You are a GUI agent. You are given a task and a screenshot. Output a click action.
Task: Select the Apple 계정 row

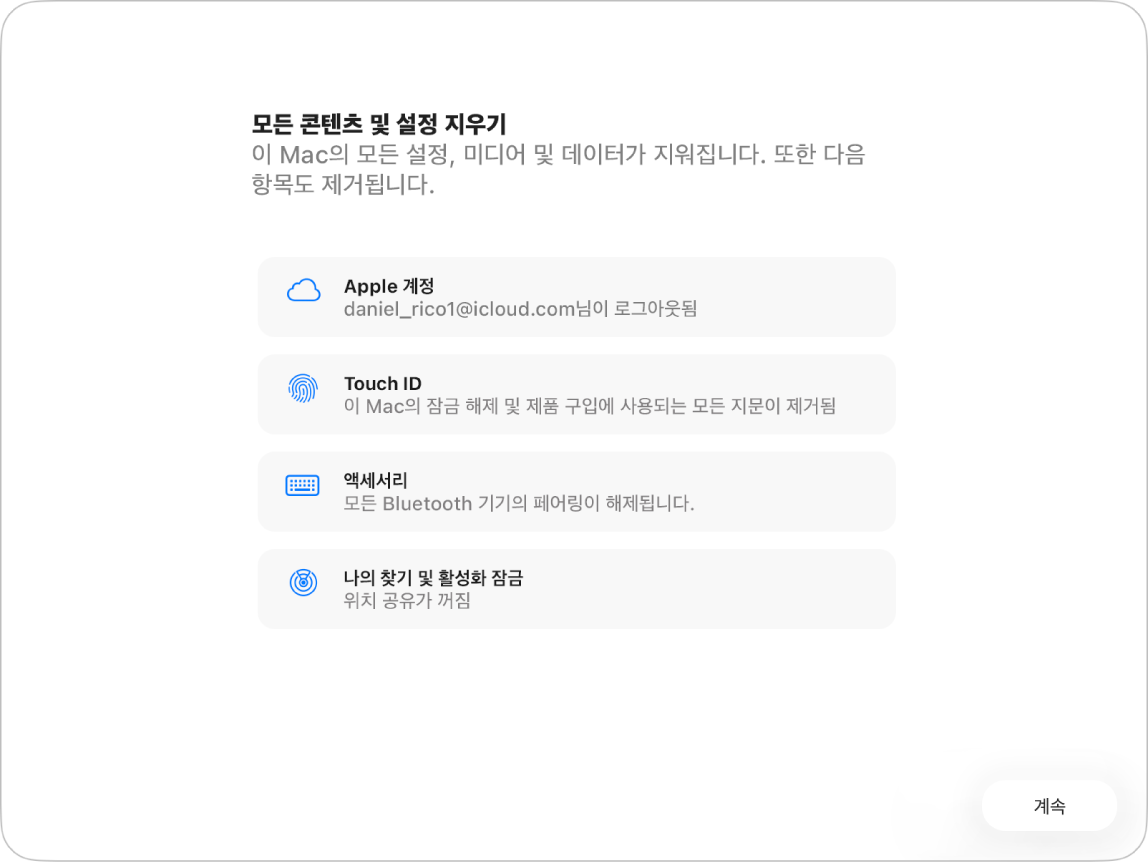[576, 296]
